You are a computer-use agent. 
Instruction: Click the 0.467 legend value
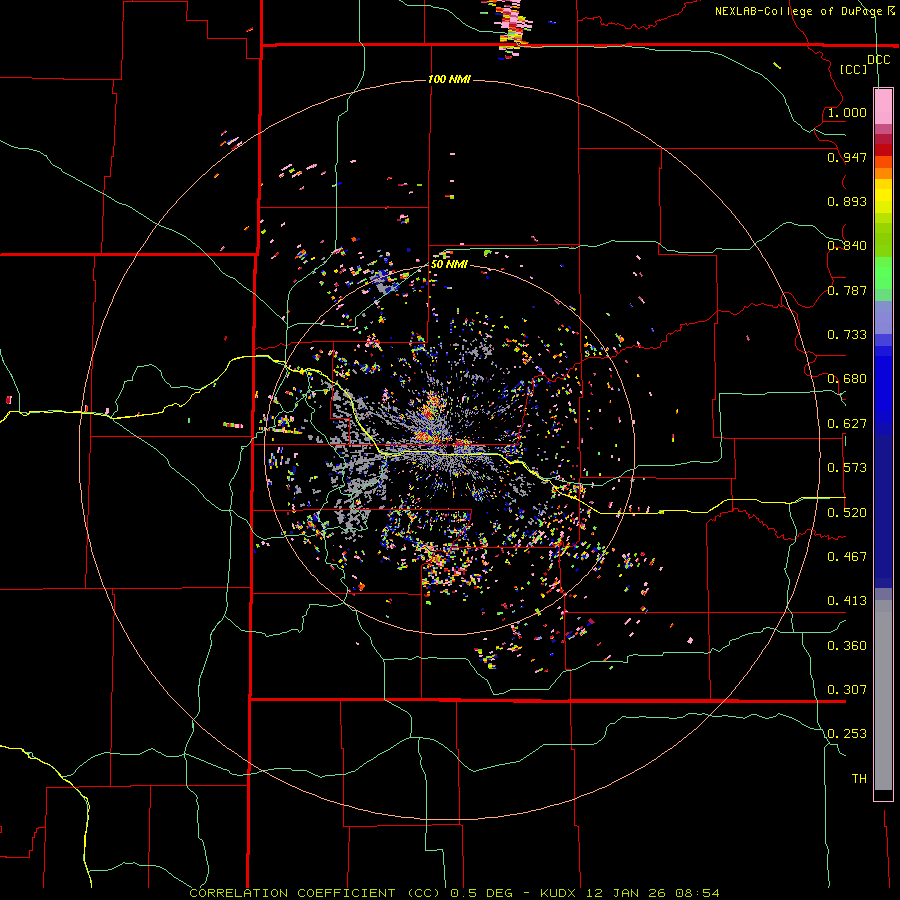(x=847, y=557)
